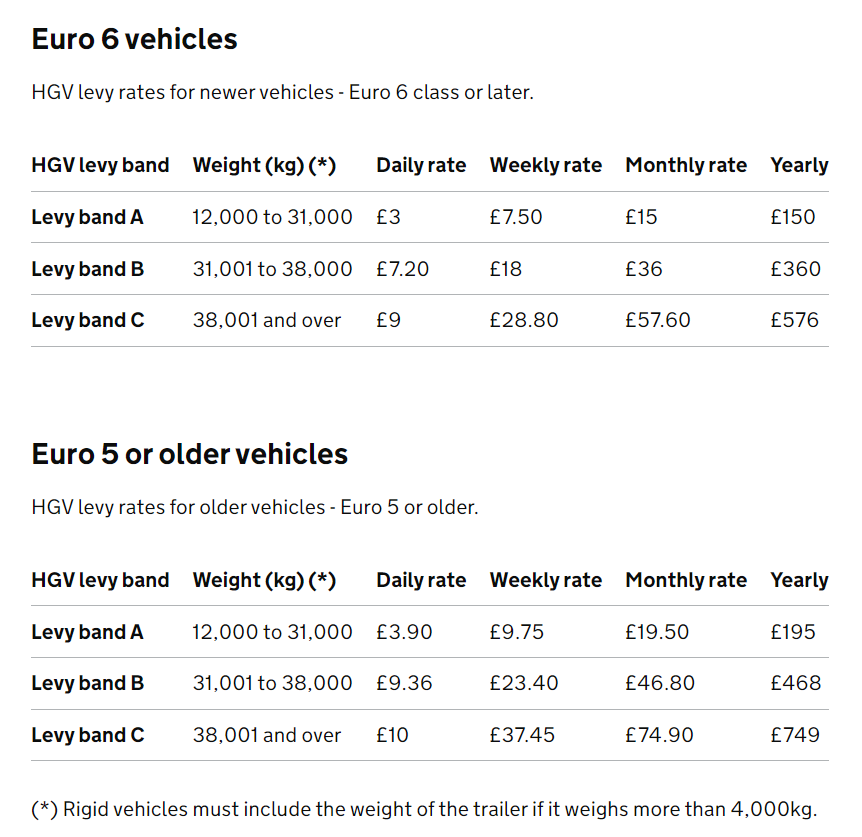This screenshot has width=862, height=837.
Task: Click the Euro 5 or older vehicles heading
Action: 189,454
